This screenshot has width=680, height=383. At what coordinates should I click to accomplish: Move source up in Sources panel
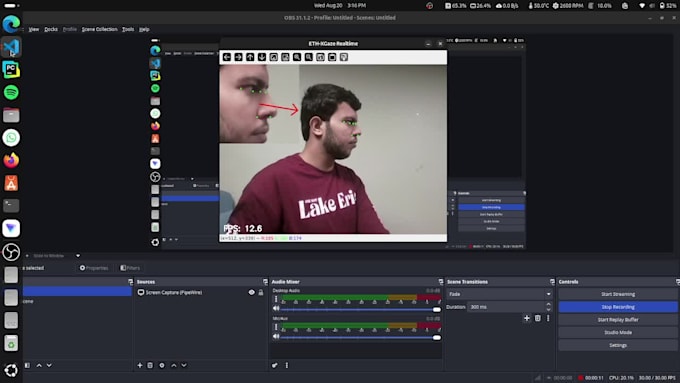click(173, 365)
